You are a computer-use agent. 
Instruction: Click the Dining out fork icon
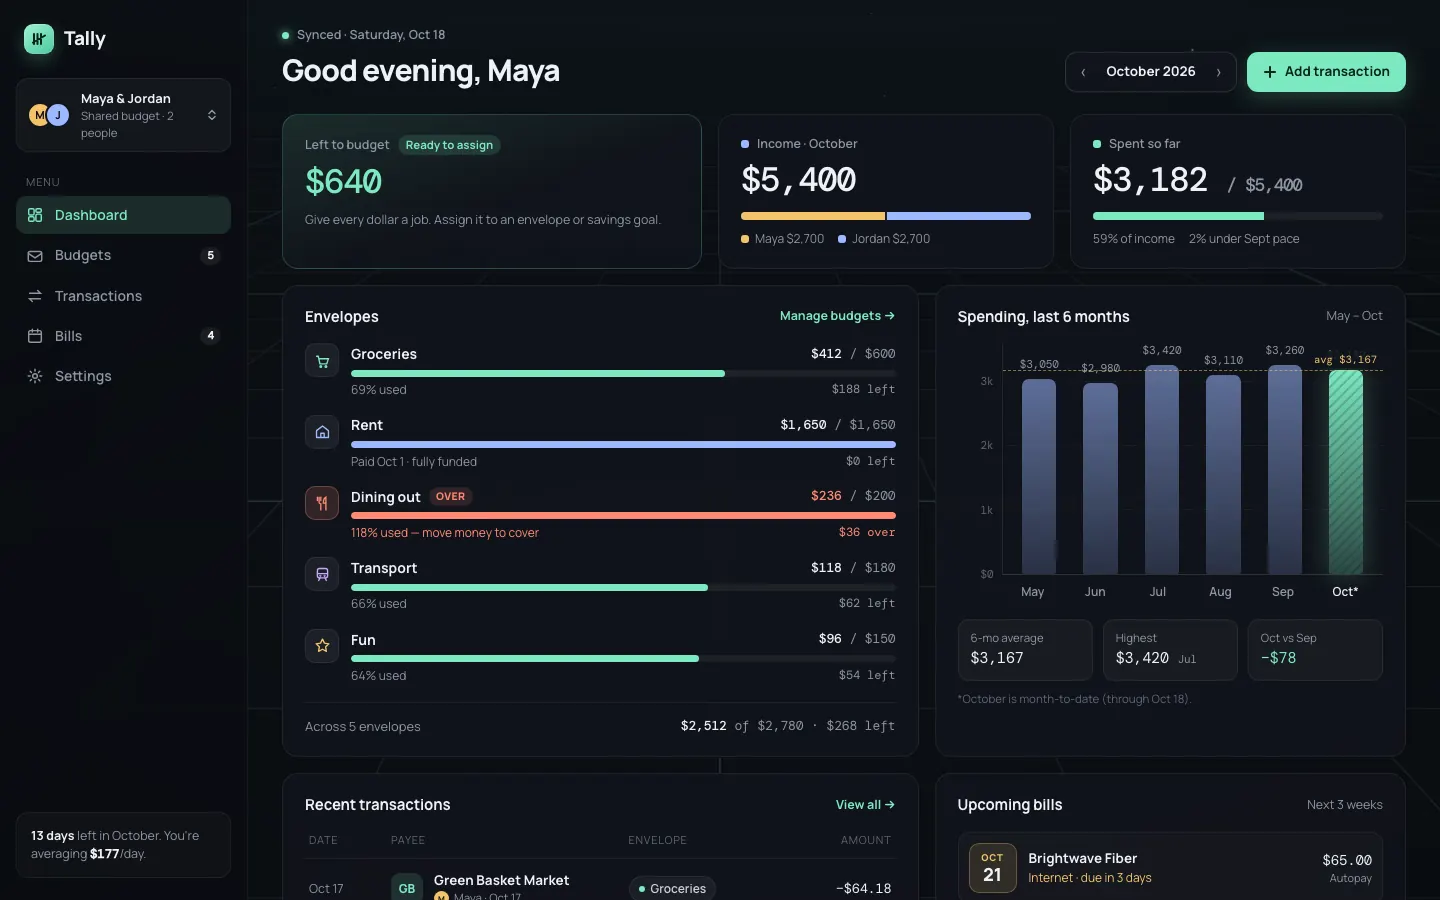[322, 503]
